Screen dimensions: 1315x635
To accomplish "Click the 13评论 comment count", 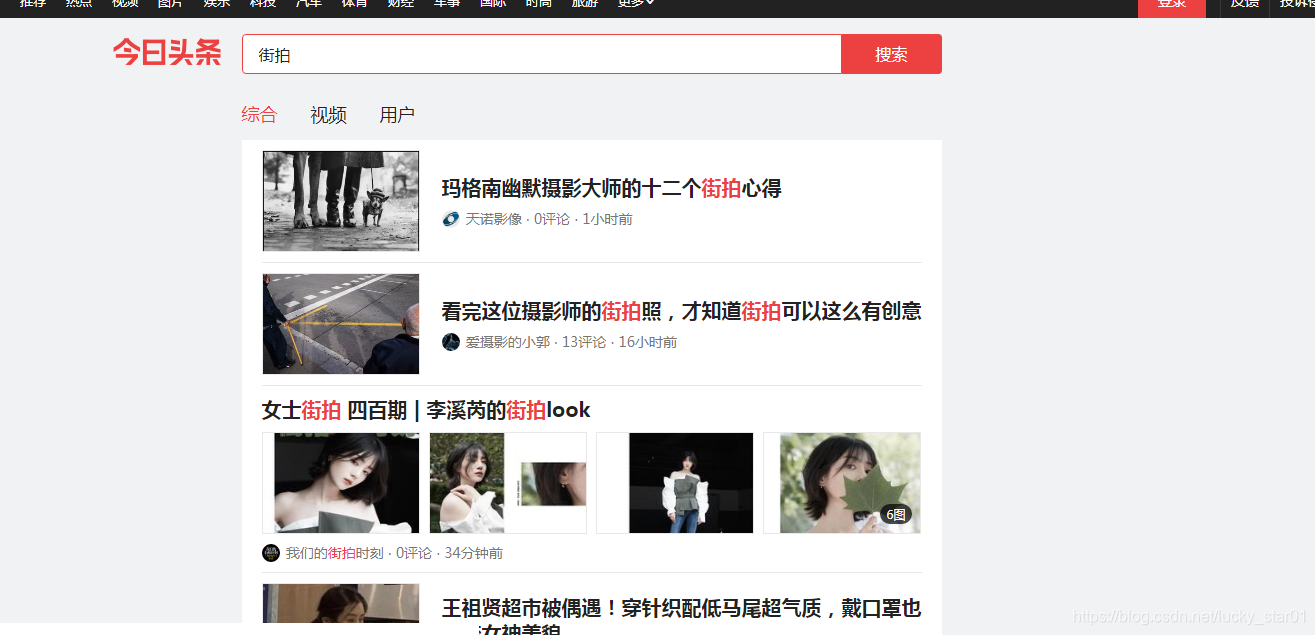I will 584,342.
